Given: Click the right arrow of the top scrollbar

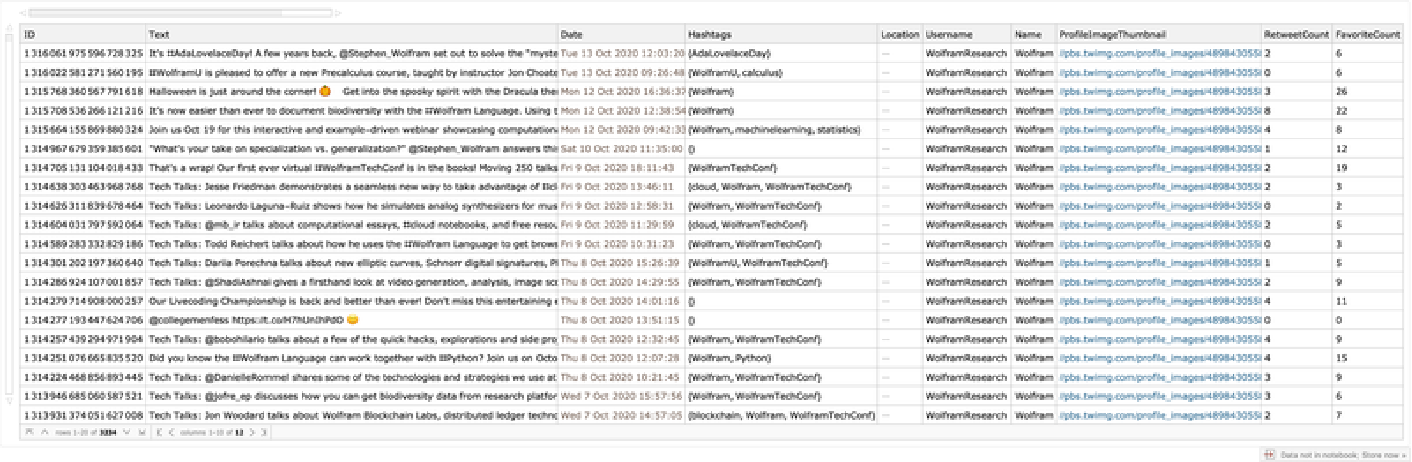Looking at the screenshot, I should (x=339, y=13).
